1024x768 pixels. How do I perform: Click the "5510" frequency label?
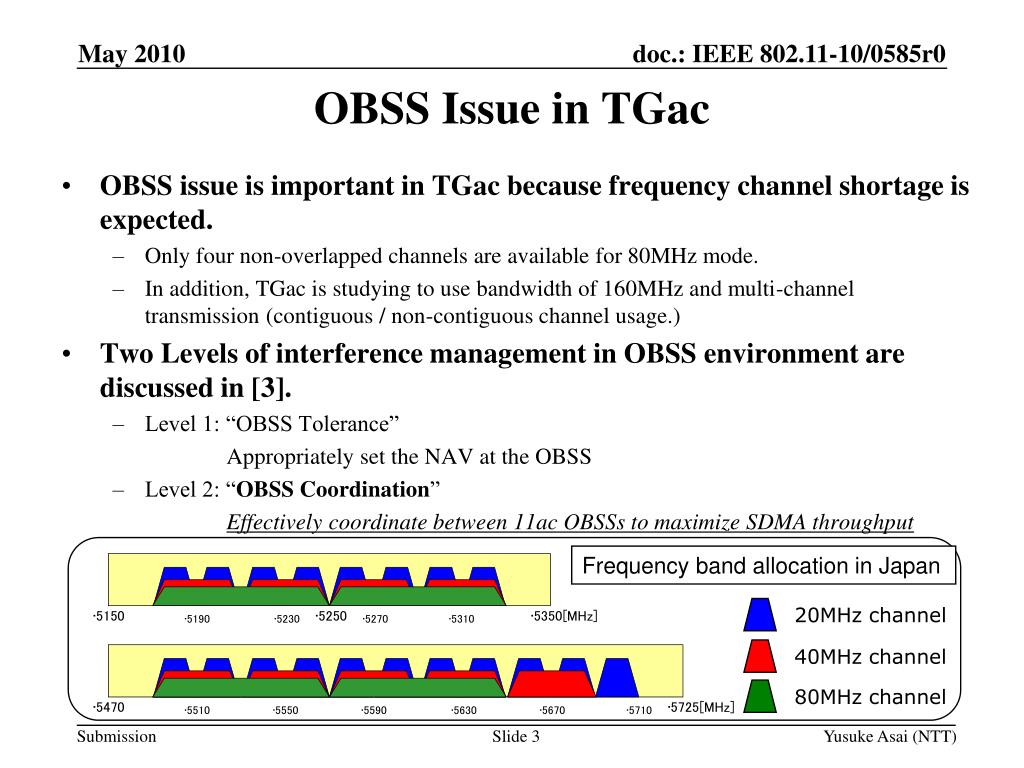coord(197,710)
